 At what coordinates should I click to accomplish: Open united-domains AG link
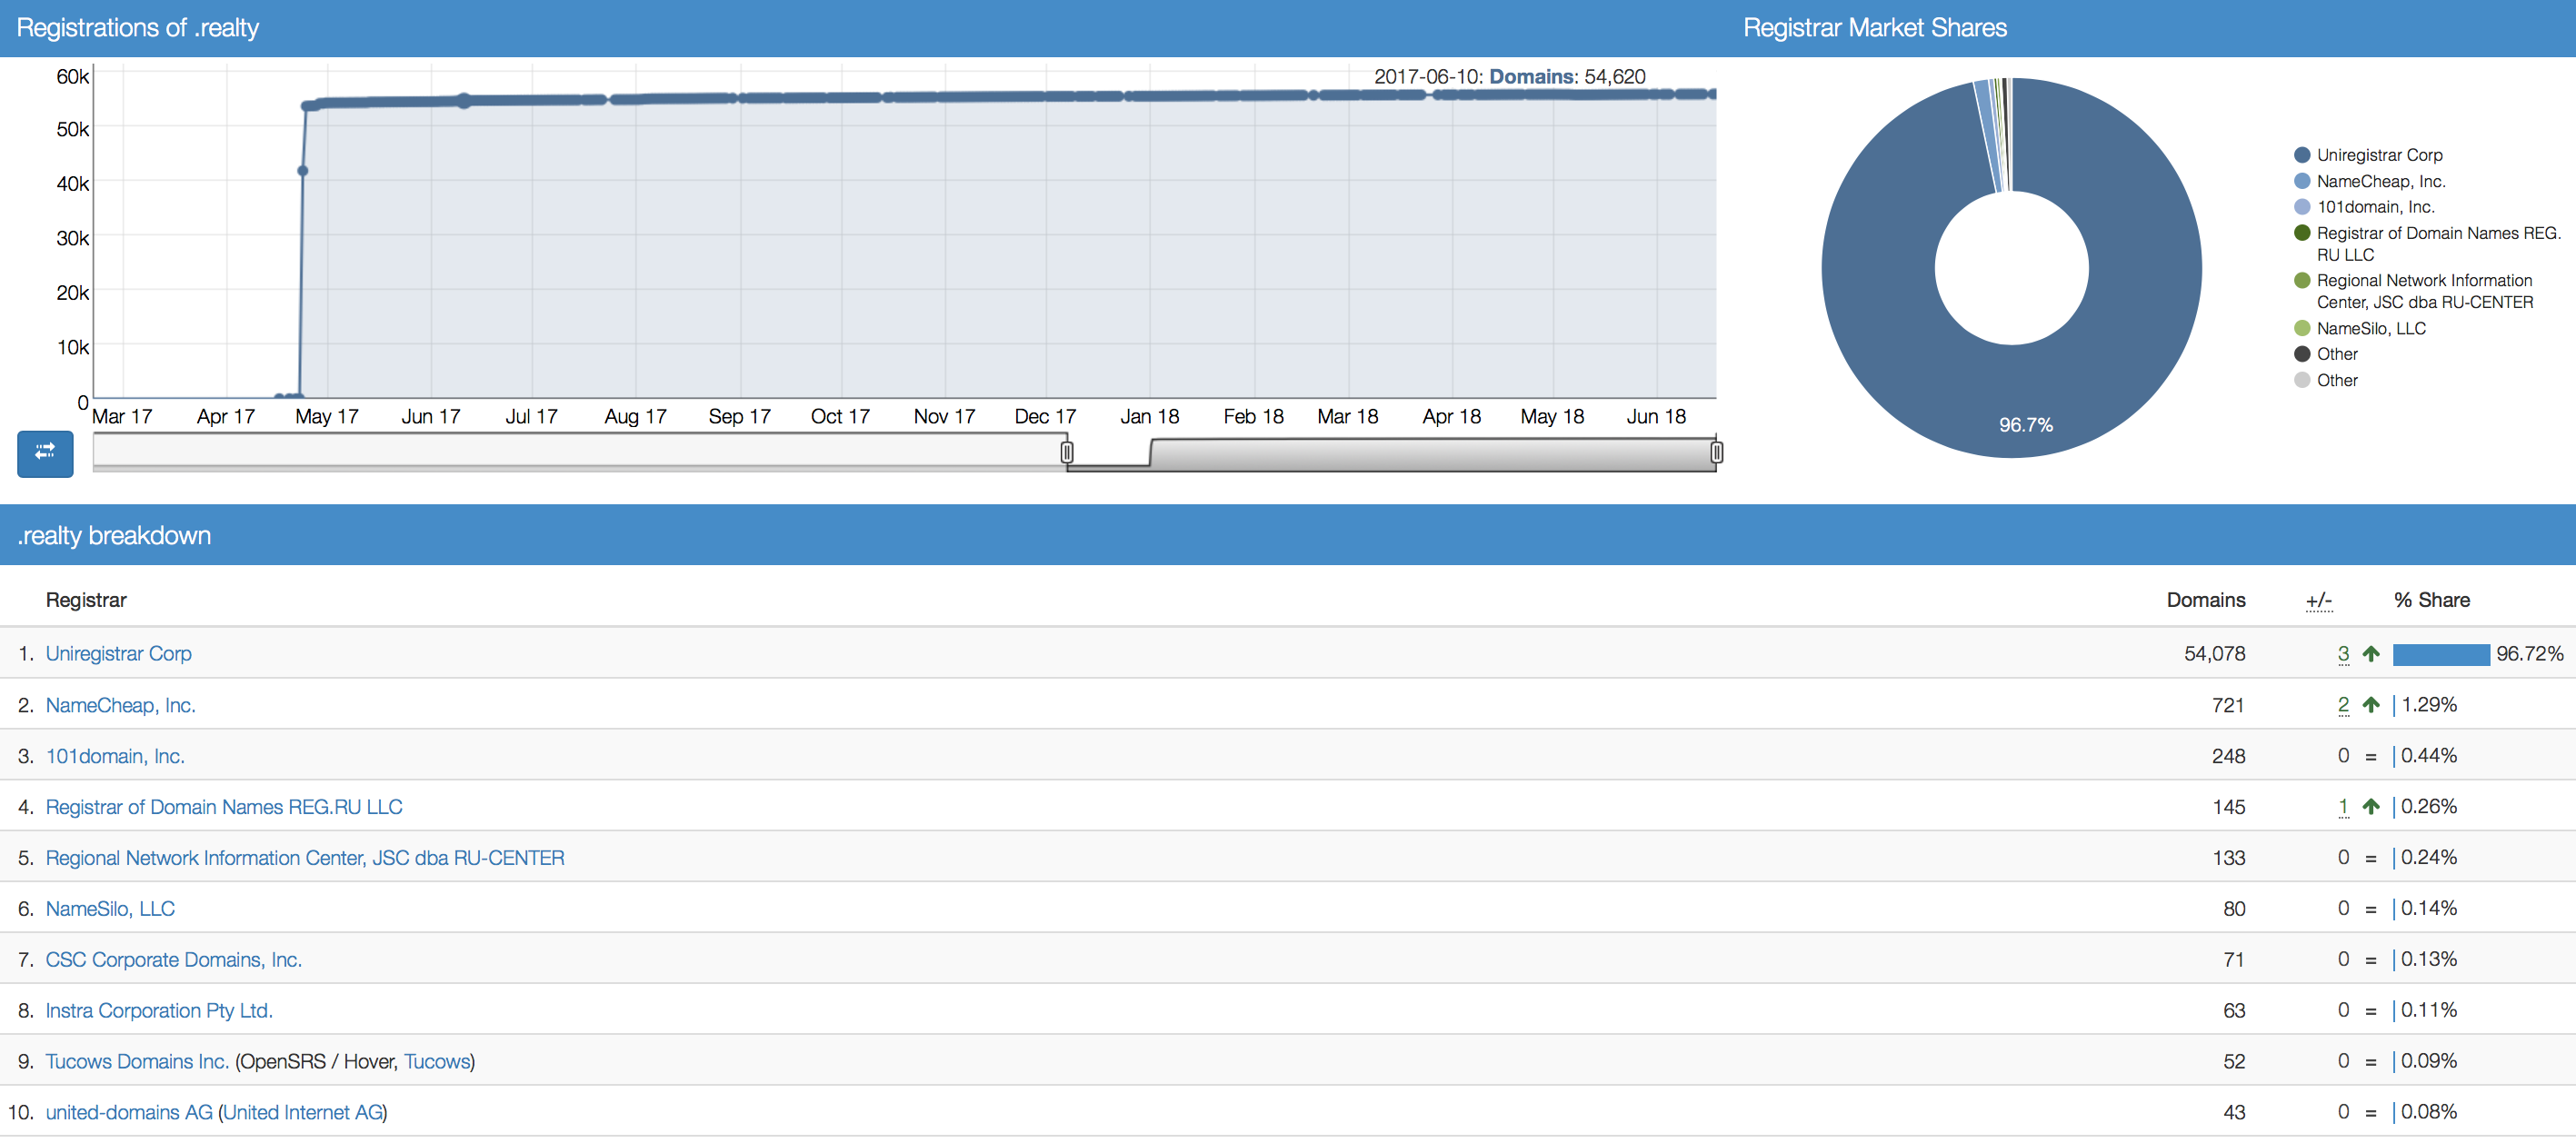coord(129,1113)
